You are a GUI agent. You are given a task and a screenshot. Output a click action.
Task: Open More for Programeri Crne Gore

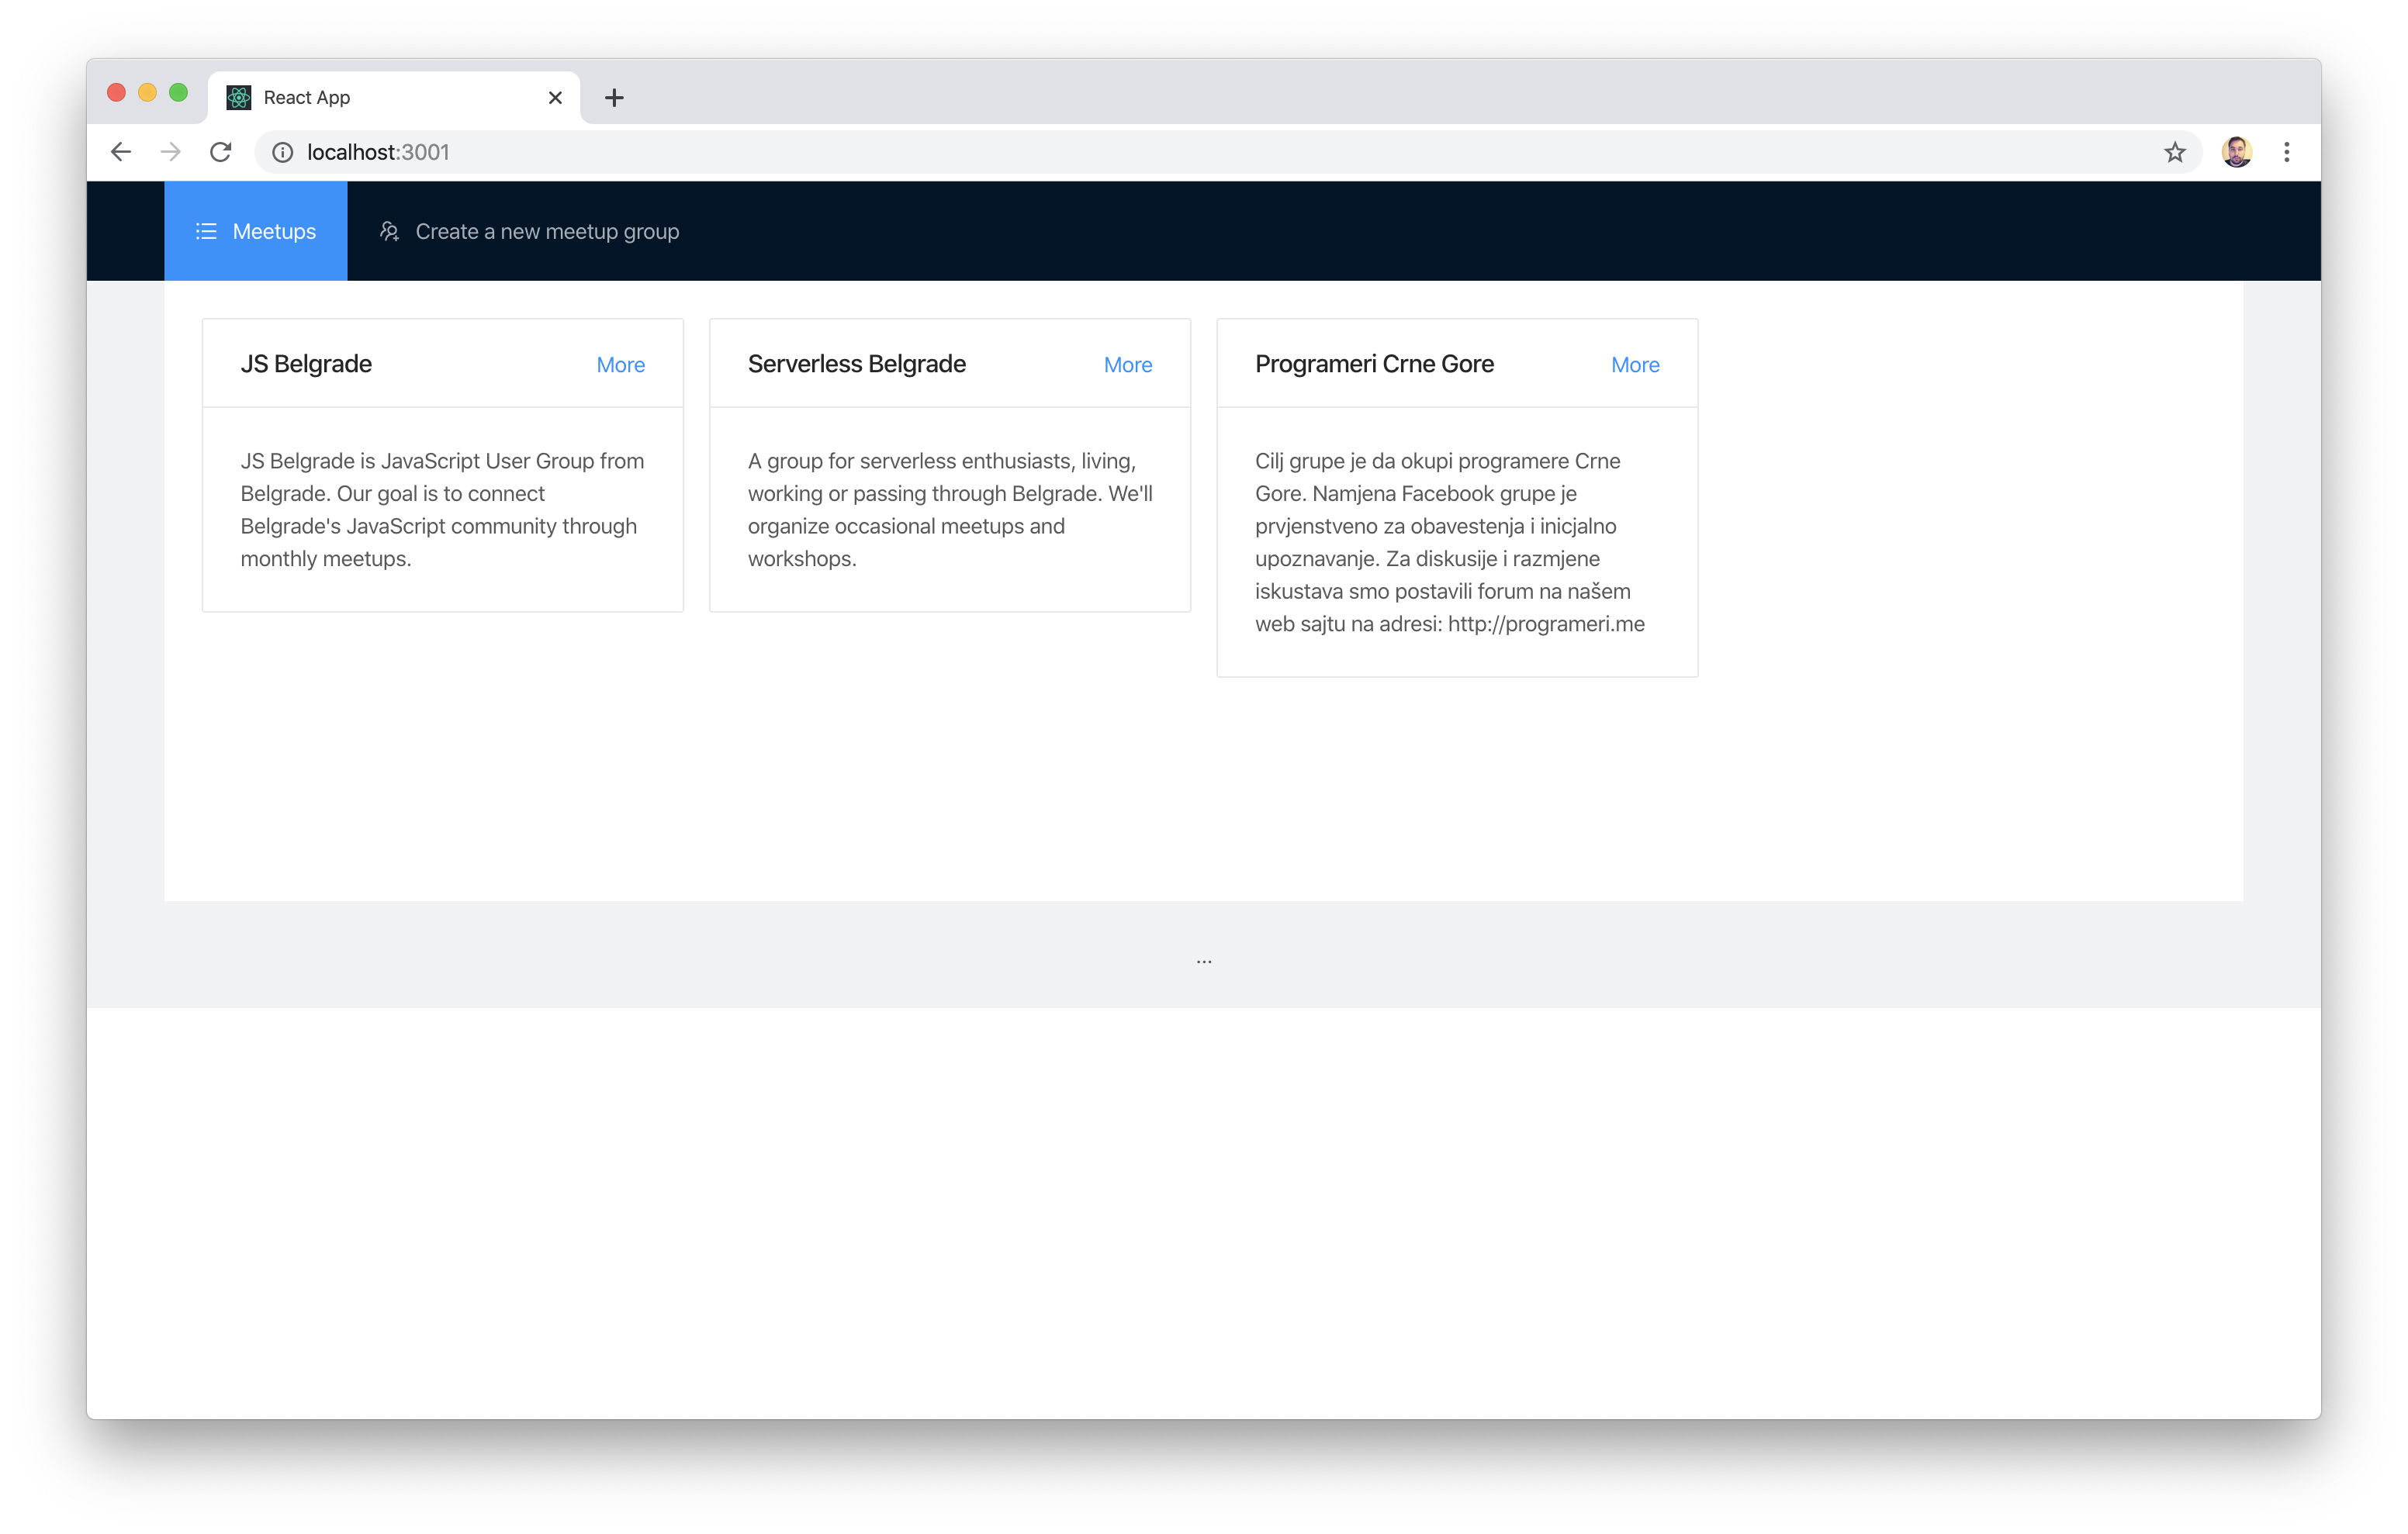[x=1634, y=365]
